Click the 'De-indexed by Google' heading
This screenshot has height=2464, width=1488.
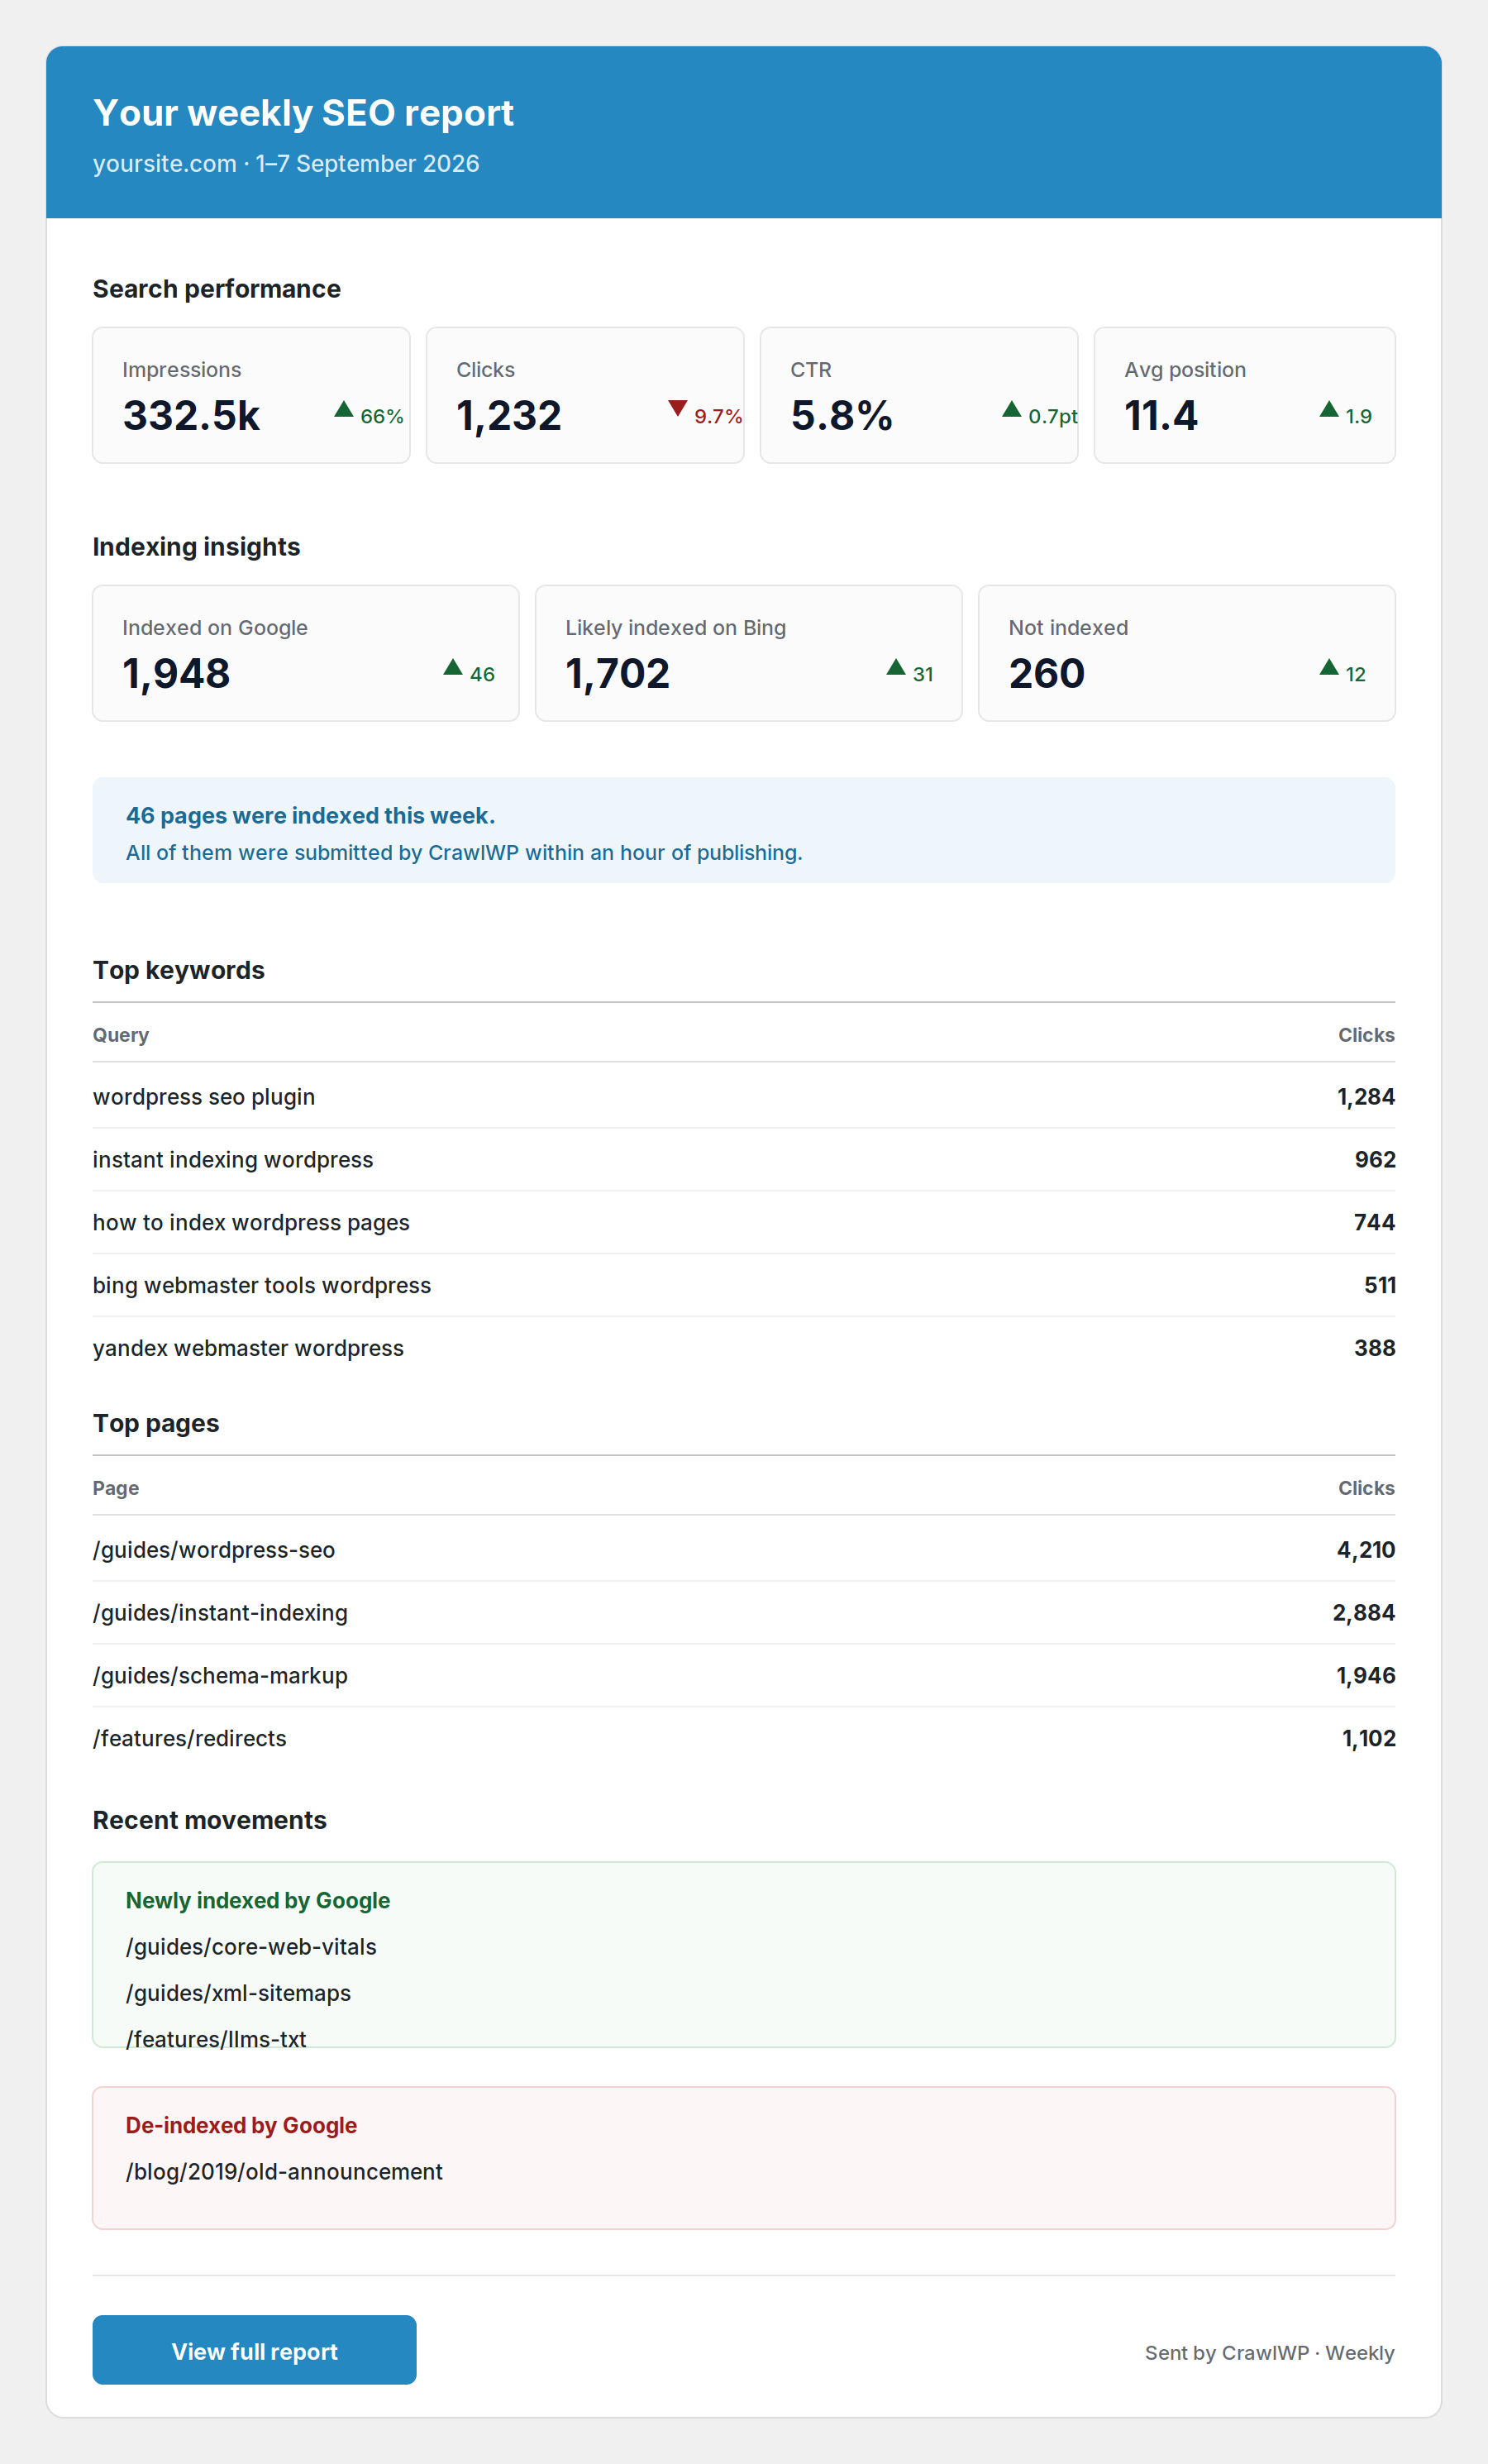point(241,2126)
